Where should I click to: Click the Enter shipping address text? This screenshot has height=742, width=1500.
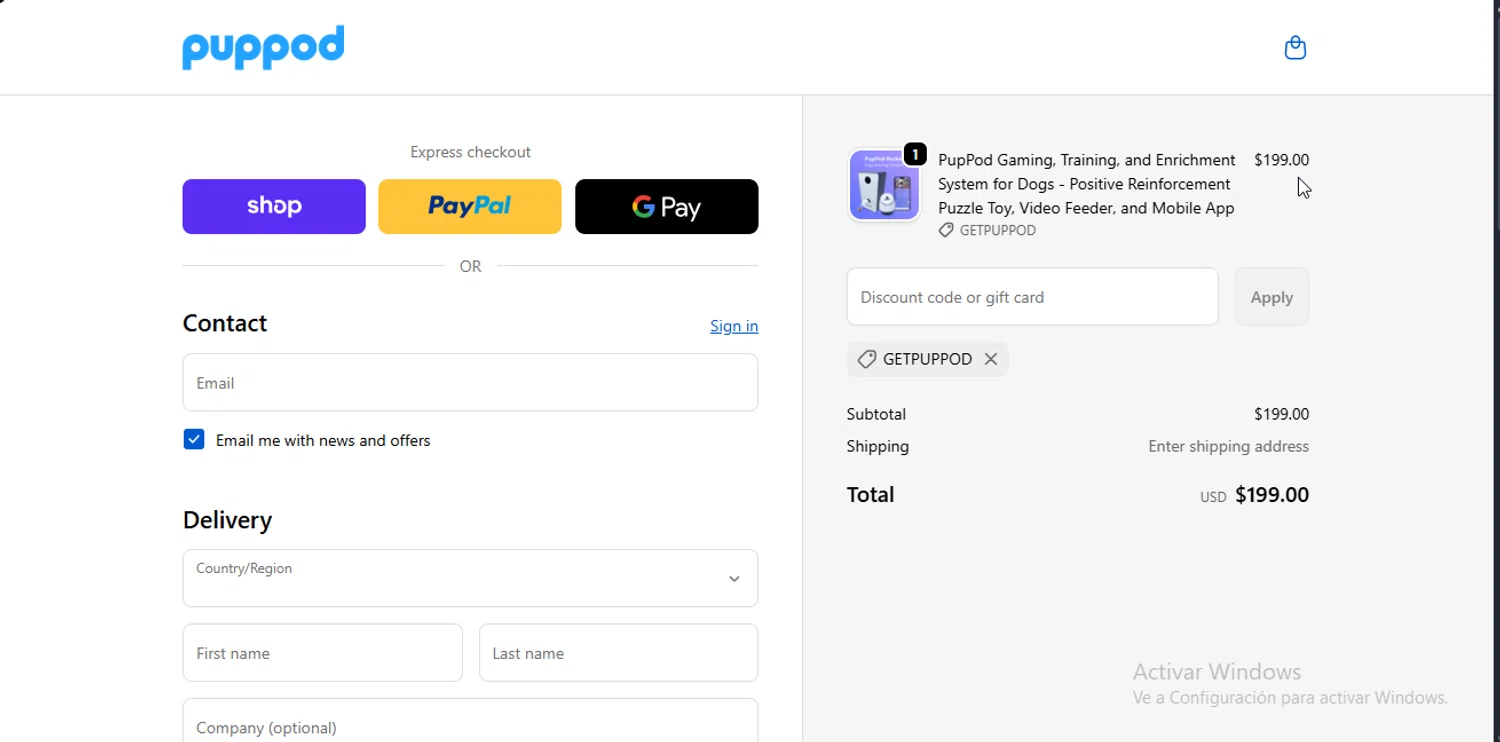(1228, 446)
